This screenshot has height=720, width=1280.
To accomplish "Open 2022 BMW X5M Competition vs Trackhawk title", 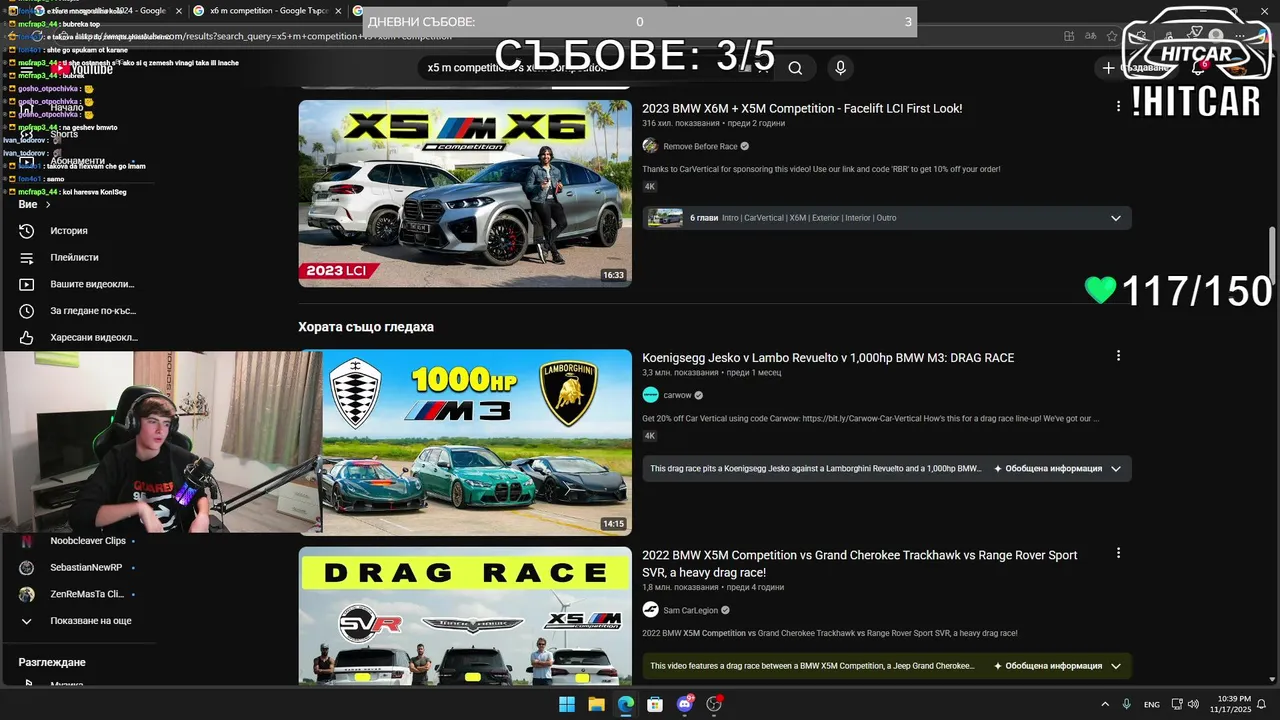I will point(860,564).
